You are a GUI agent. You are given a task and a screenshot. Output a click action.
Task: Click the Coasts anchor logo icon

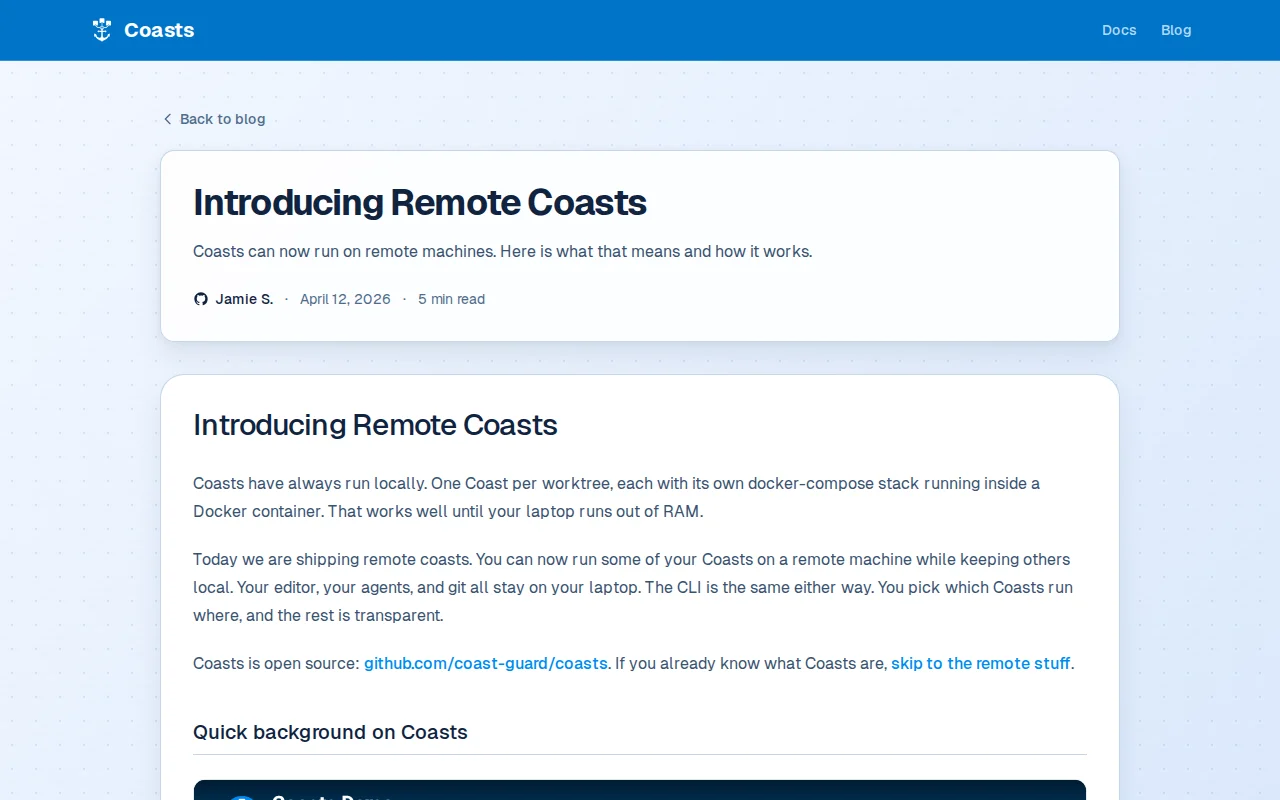point(102,30)
